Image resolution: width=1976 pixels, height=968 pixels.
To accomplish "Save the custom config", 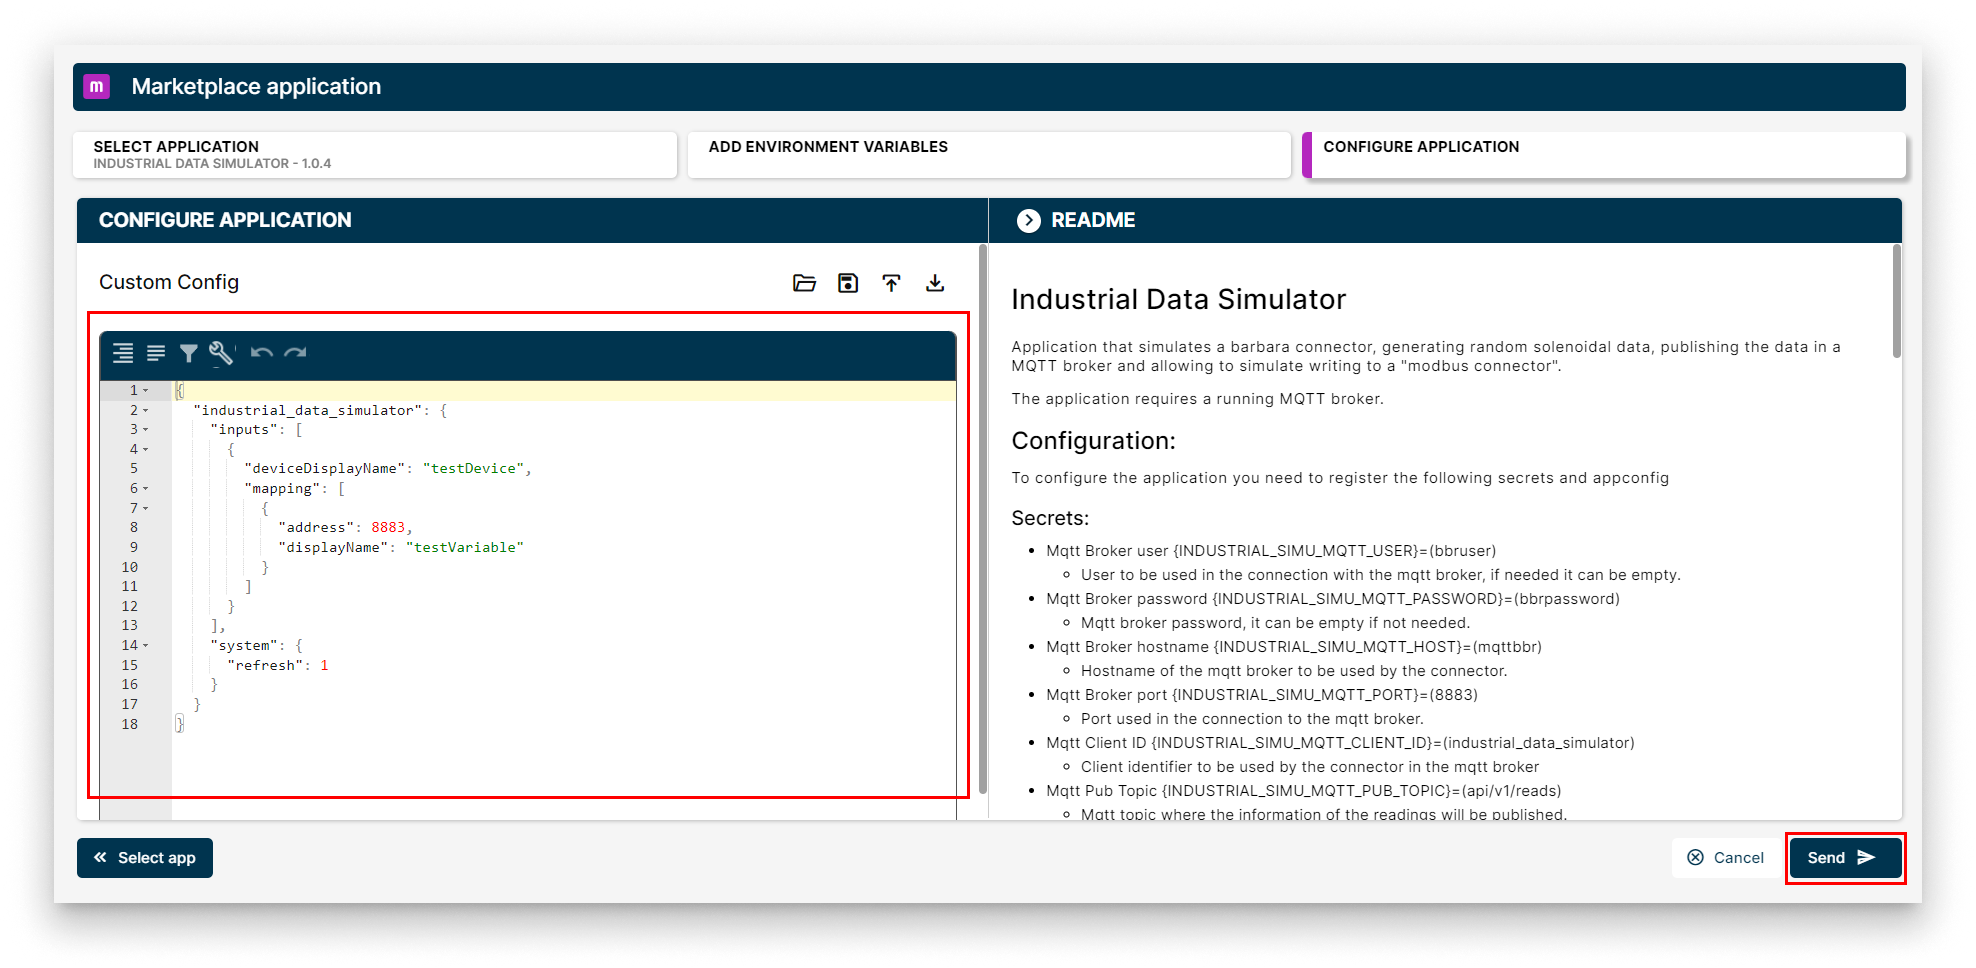I will coord(847,283).
